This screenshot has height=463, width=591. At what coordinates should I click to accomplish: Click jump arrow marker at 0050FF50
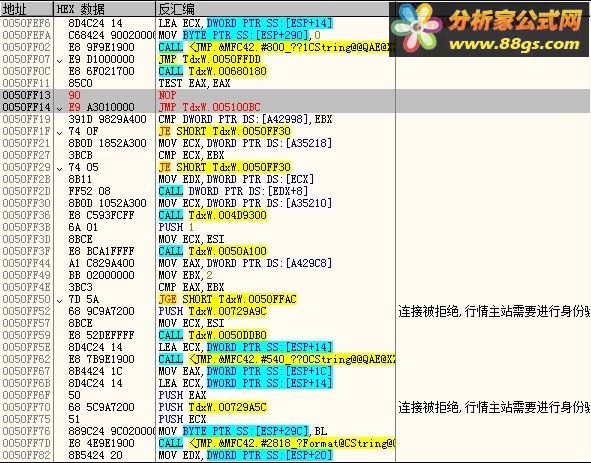[x=60, y=300]
